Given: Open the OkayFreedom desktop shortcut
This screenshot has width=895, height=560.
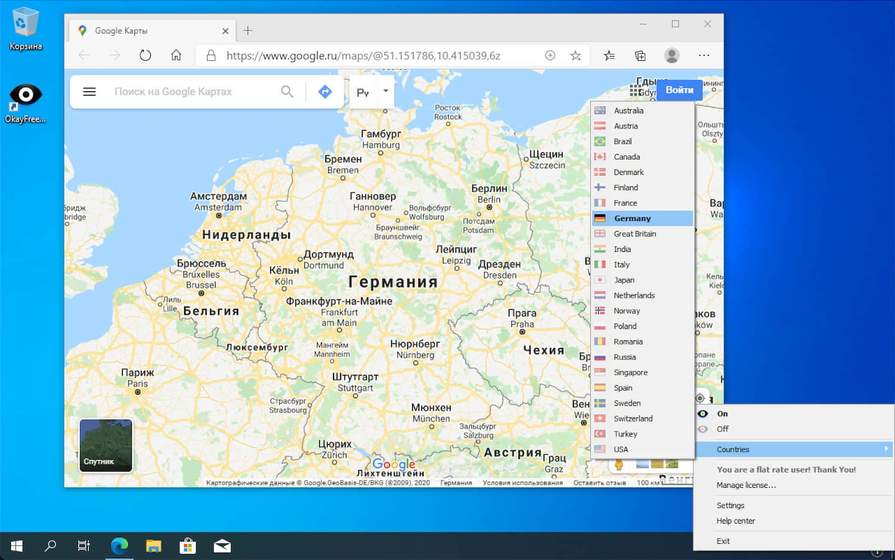Looking at the screenshot, I should [25, 103].
